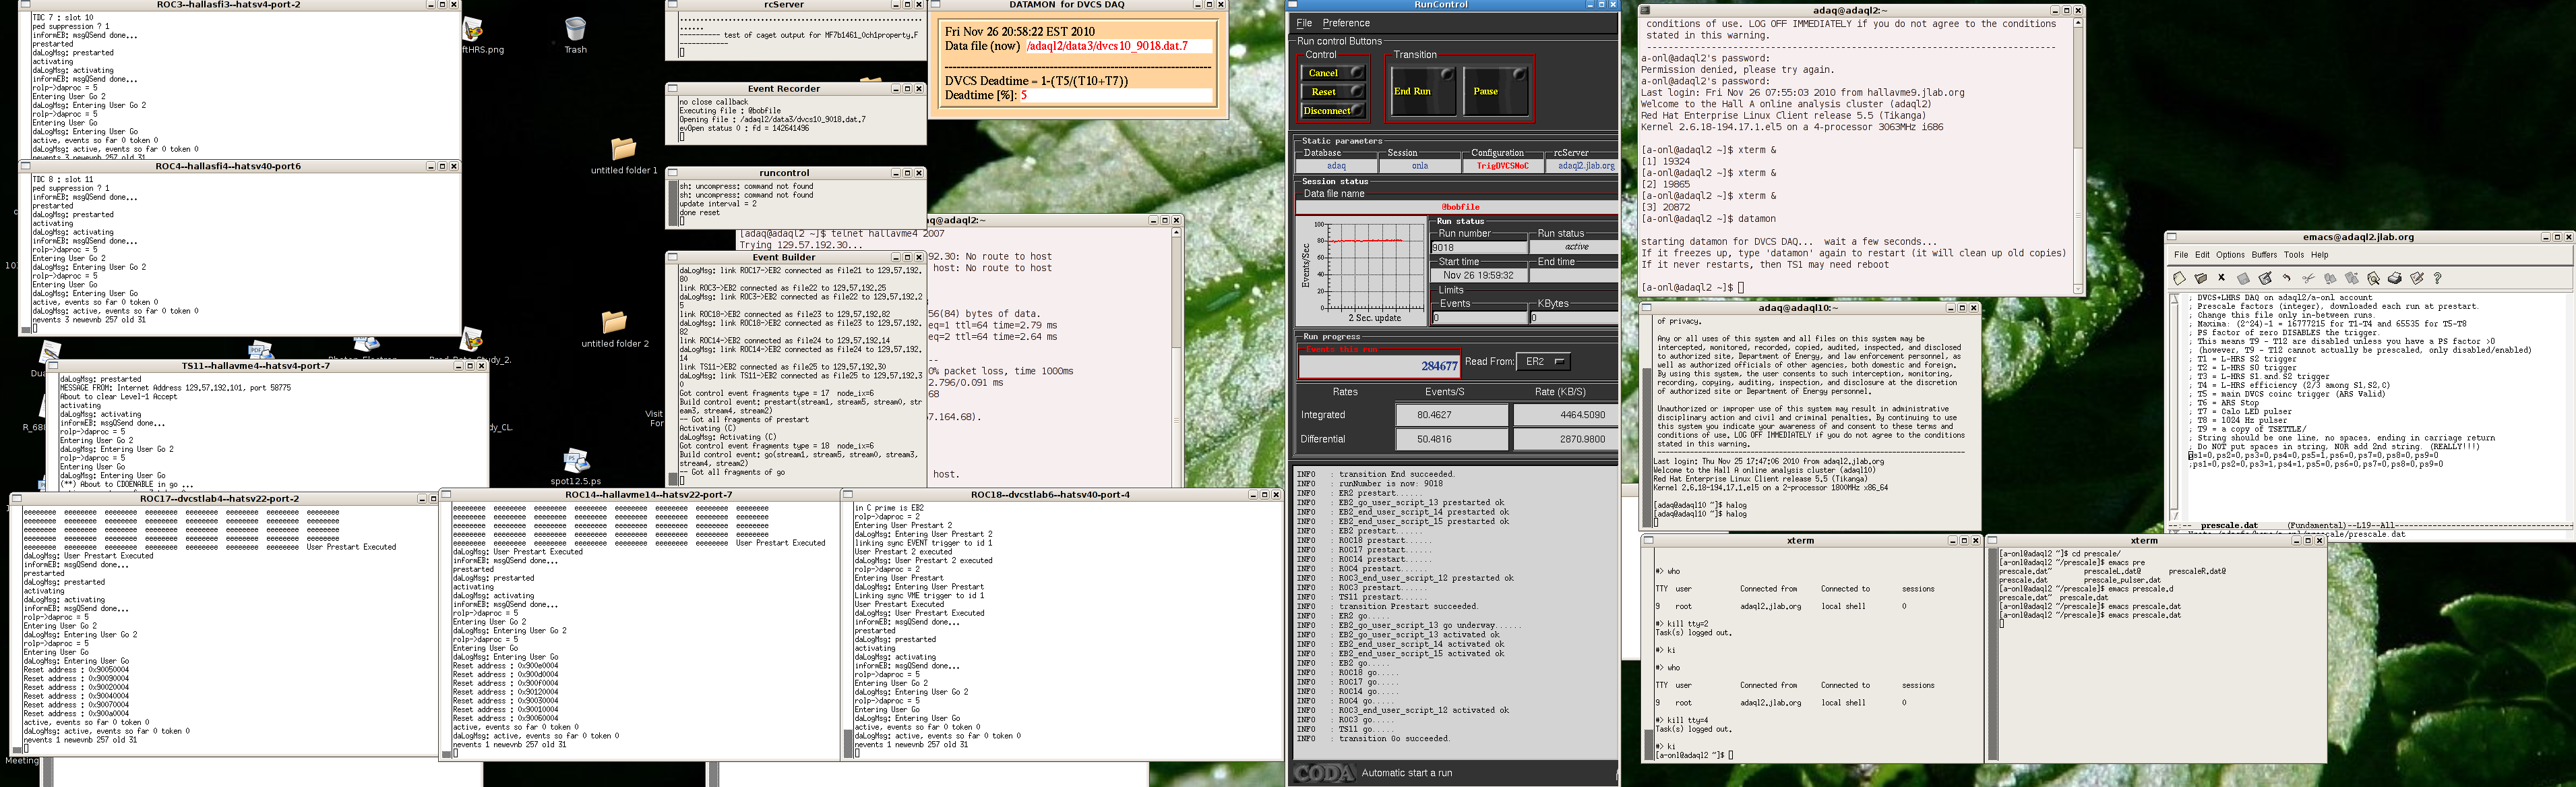This screenshot has width=2576, height=787.
Task: Click the Pause transition button
Action: 1496,91
